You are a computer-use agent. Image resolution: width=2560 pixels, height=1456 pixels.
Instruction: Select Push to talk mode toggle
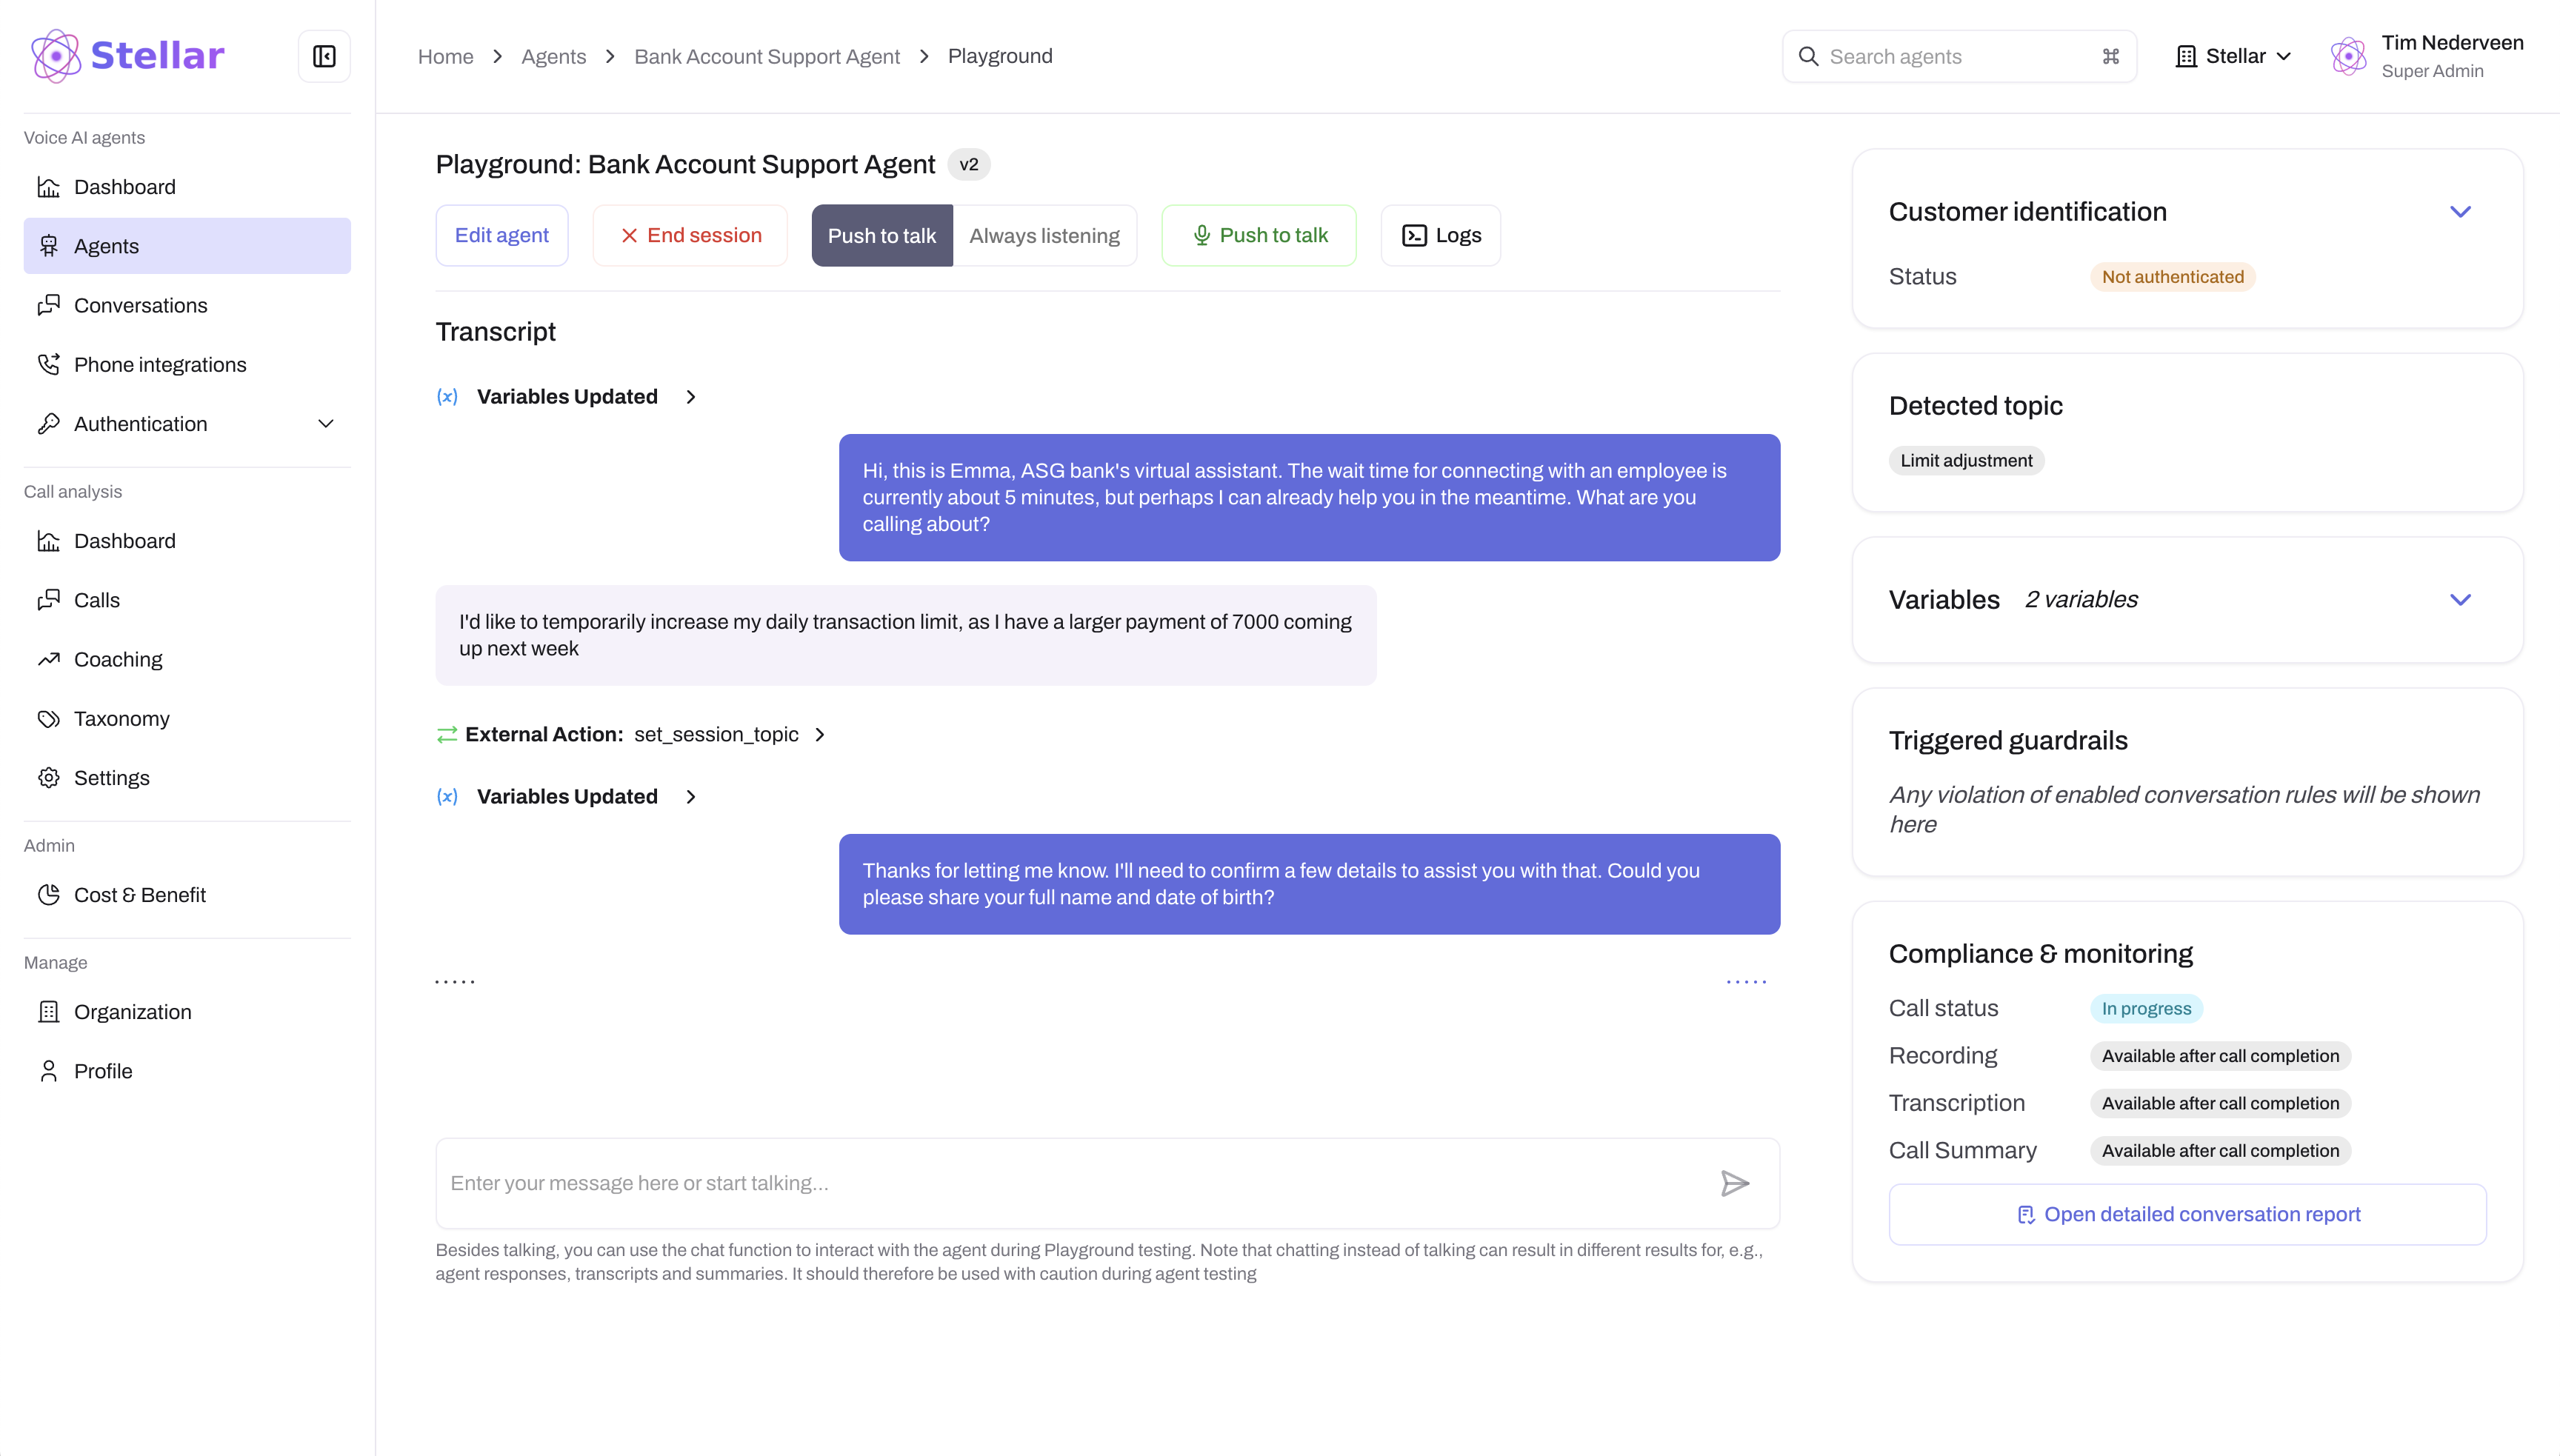[881, 236]
